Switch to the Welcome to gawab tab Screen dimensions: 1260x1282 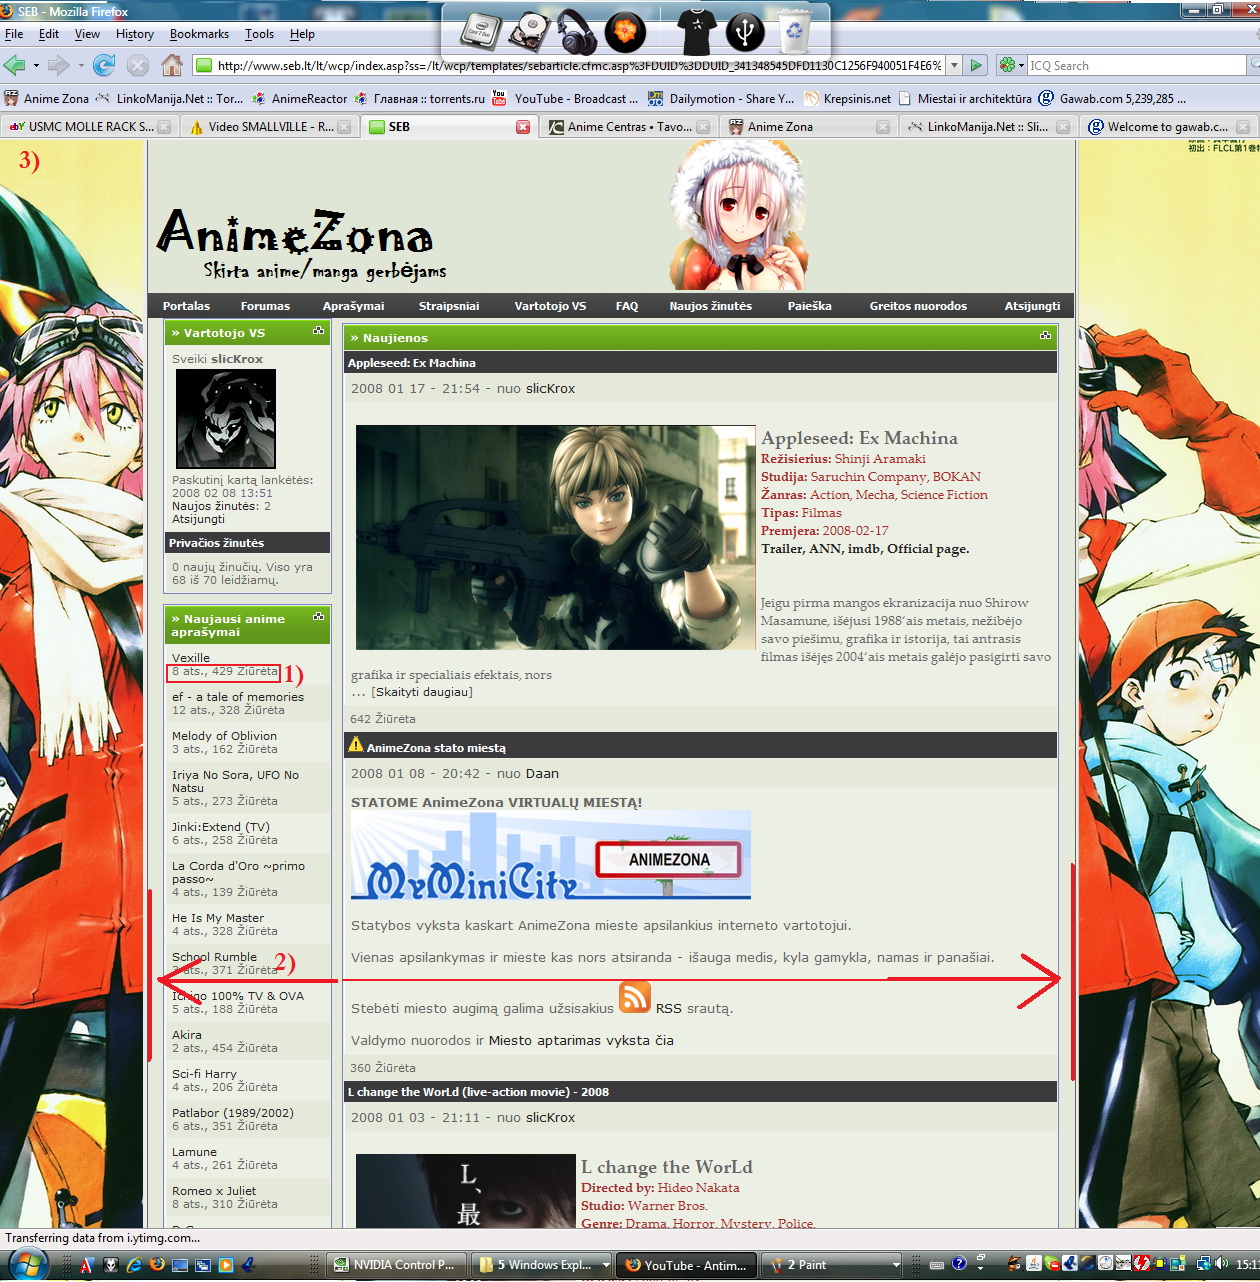[1168, 127]
